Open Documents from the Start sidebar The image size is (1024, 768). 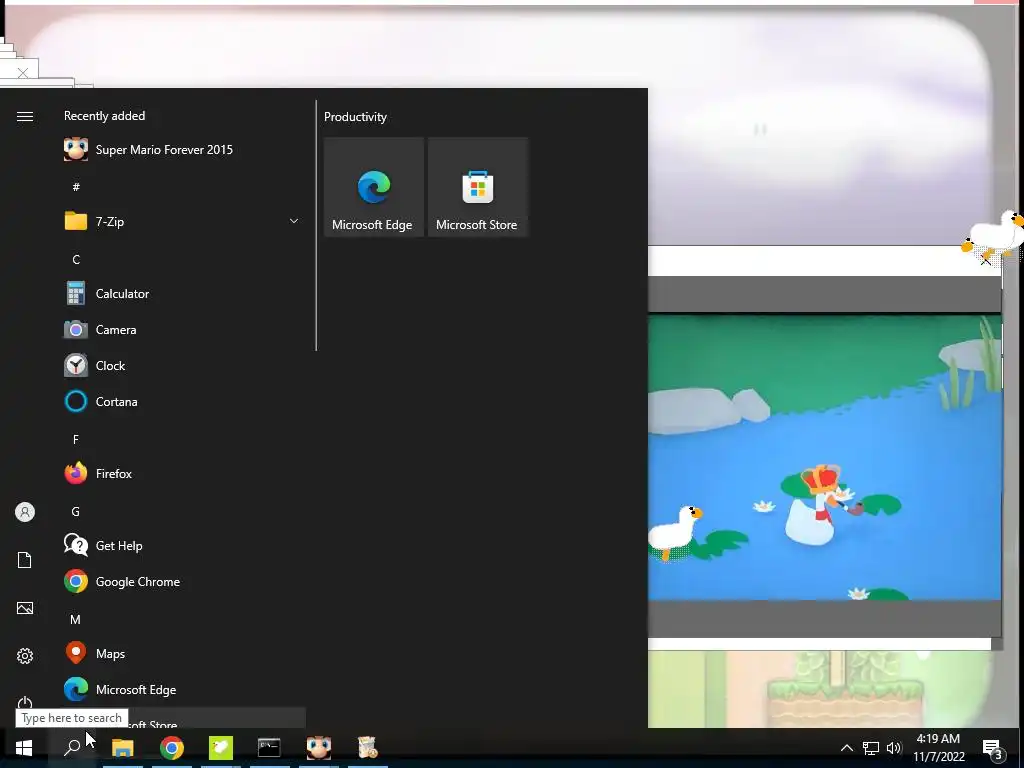(25, 560)
